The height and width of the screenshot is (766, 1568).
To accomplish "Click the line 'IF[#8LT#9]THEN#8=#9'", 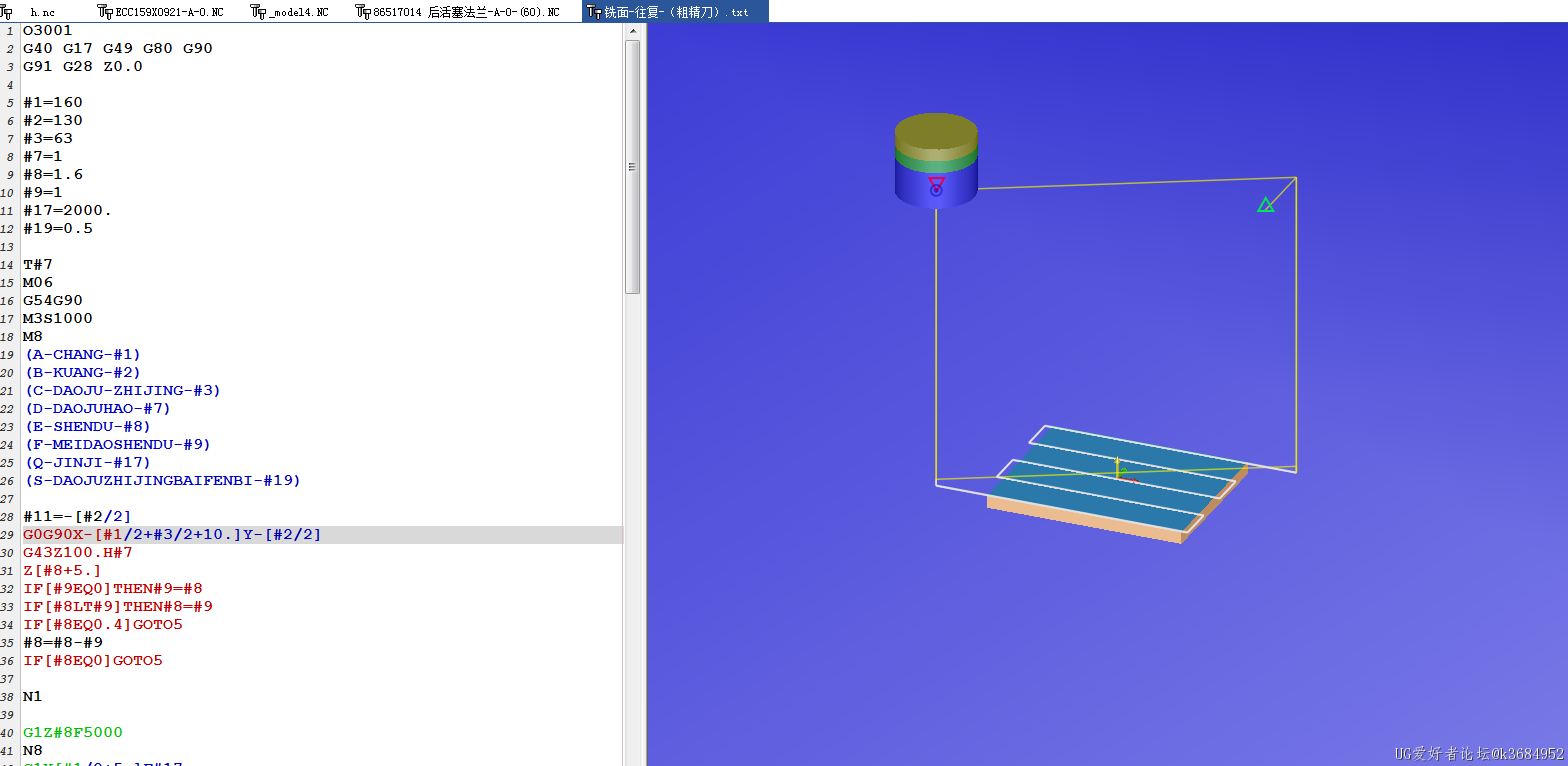I will [118, 606].
